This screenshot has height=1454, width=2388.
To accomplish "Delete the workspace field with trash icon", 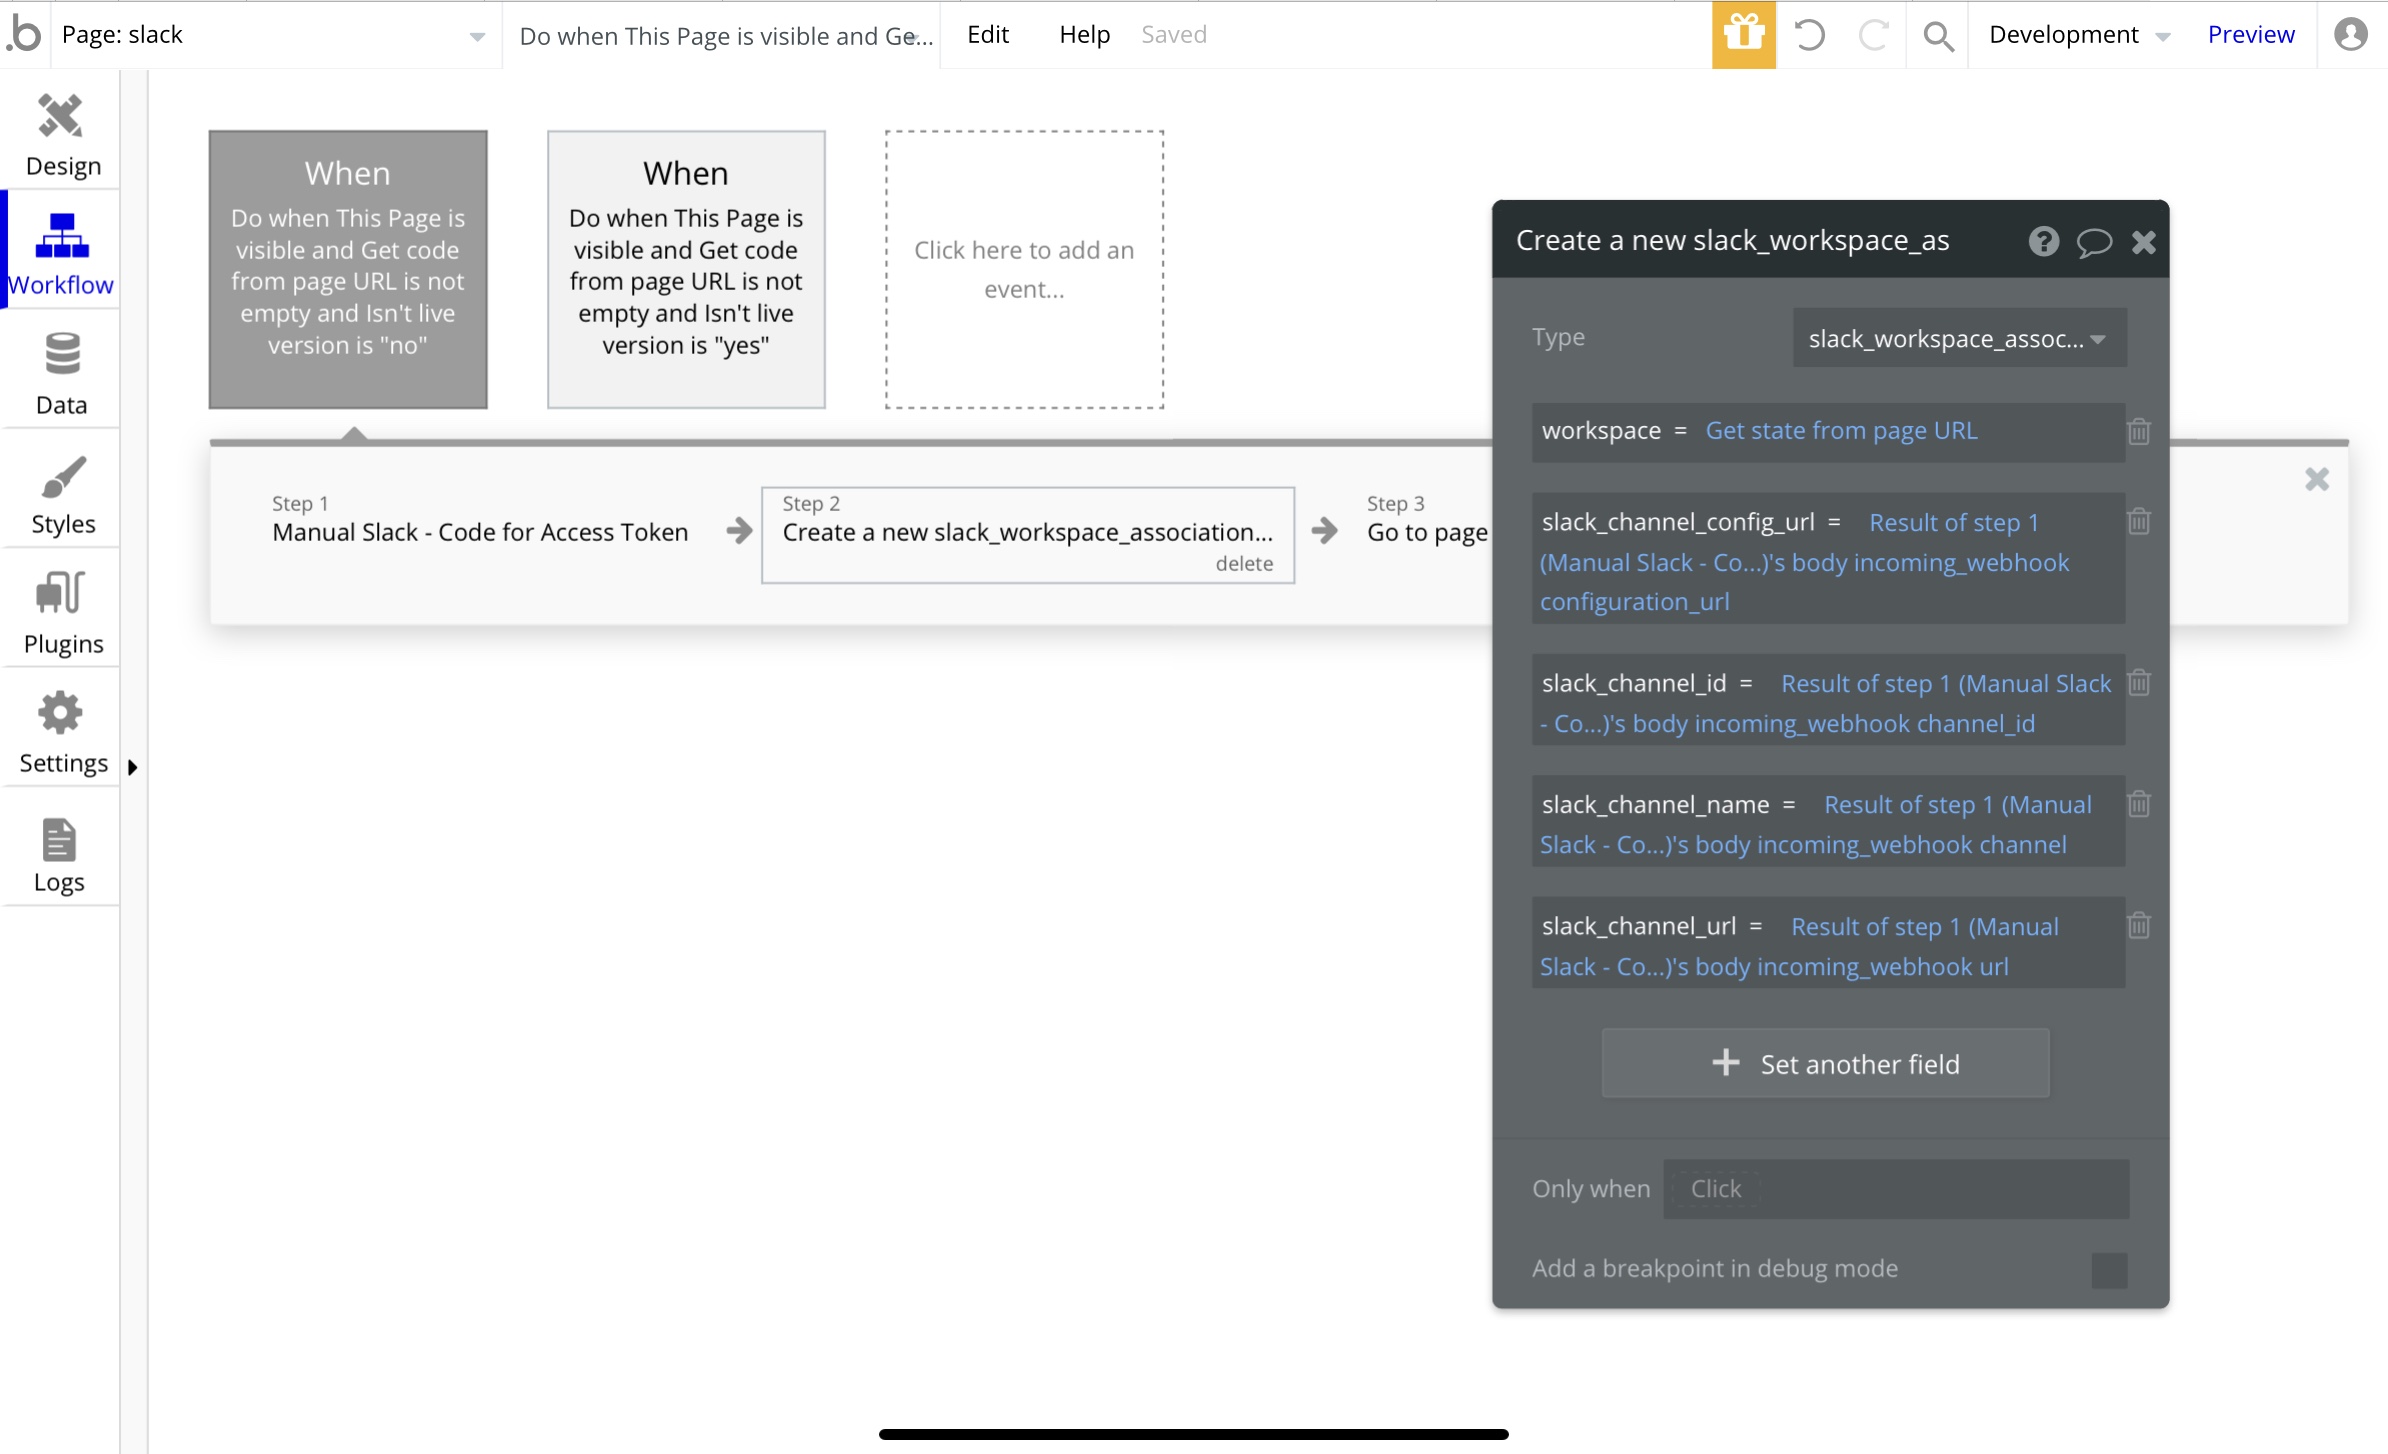I will (x=2139, y=431).
